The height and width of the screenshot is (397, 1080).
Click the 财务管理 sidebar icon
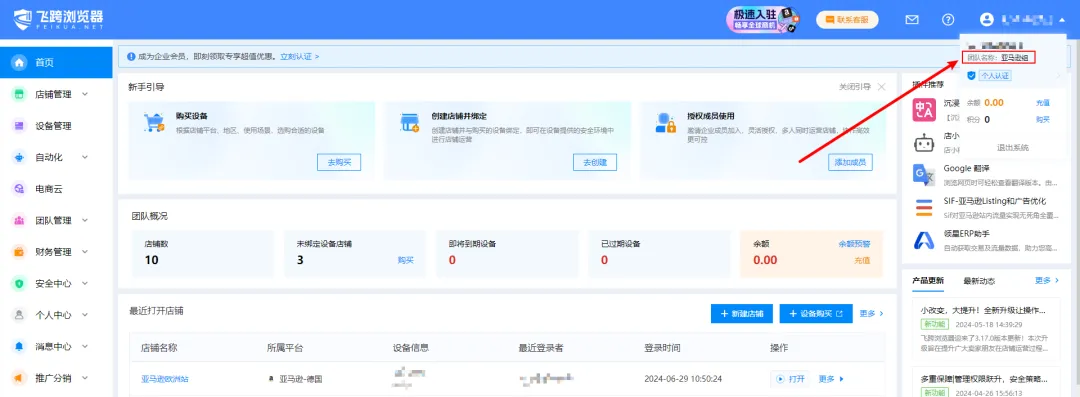[x=19, y=252]
